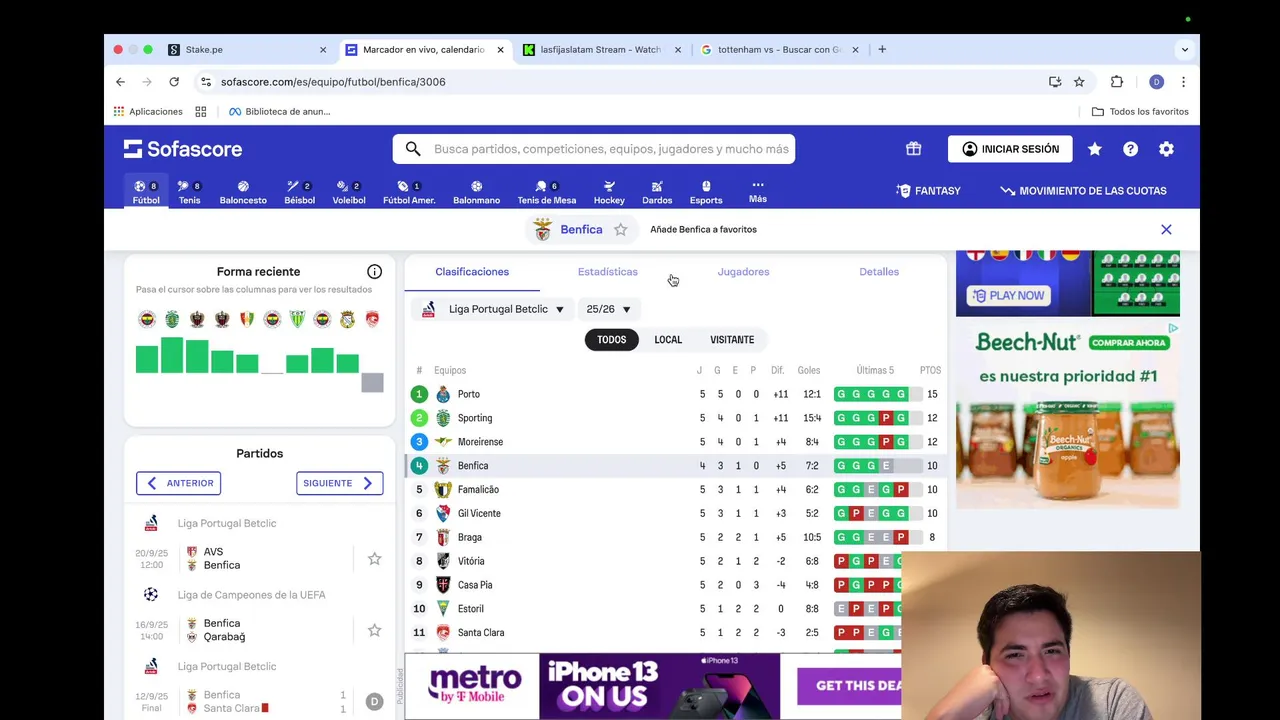Image resolution: width=1280 pixels, height=720 pixels.
Task: Go back in browser history
Action: tap(120, 82)
